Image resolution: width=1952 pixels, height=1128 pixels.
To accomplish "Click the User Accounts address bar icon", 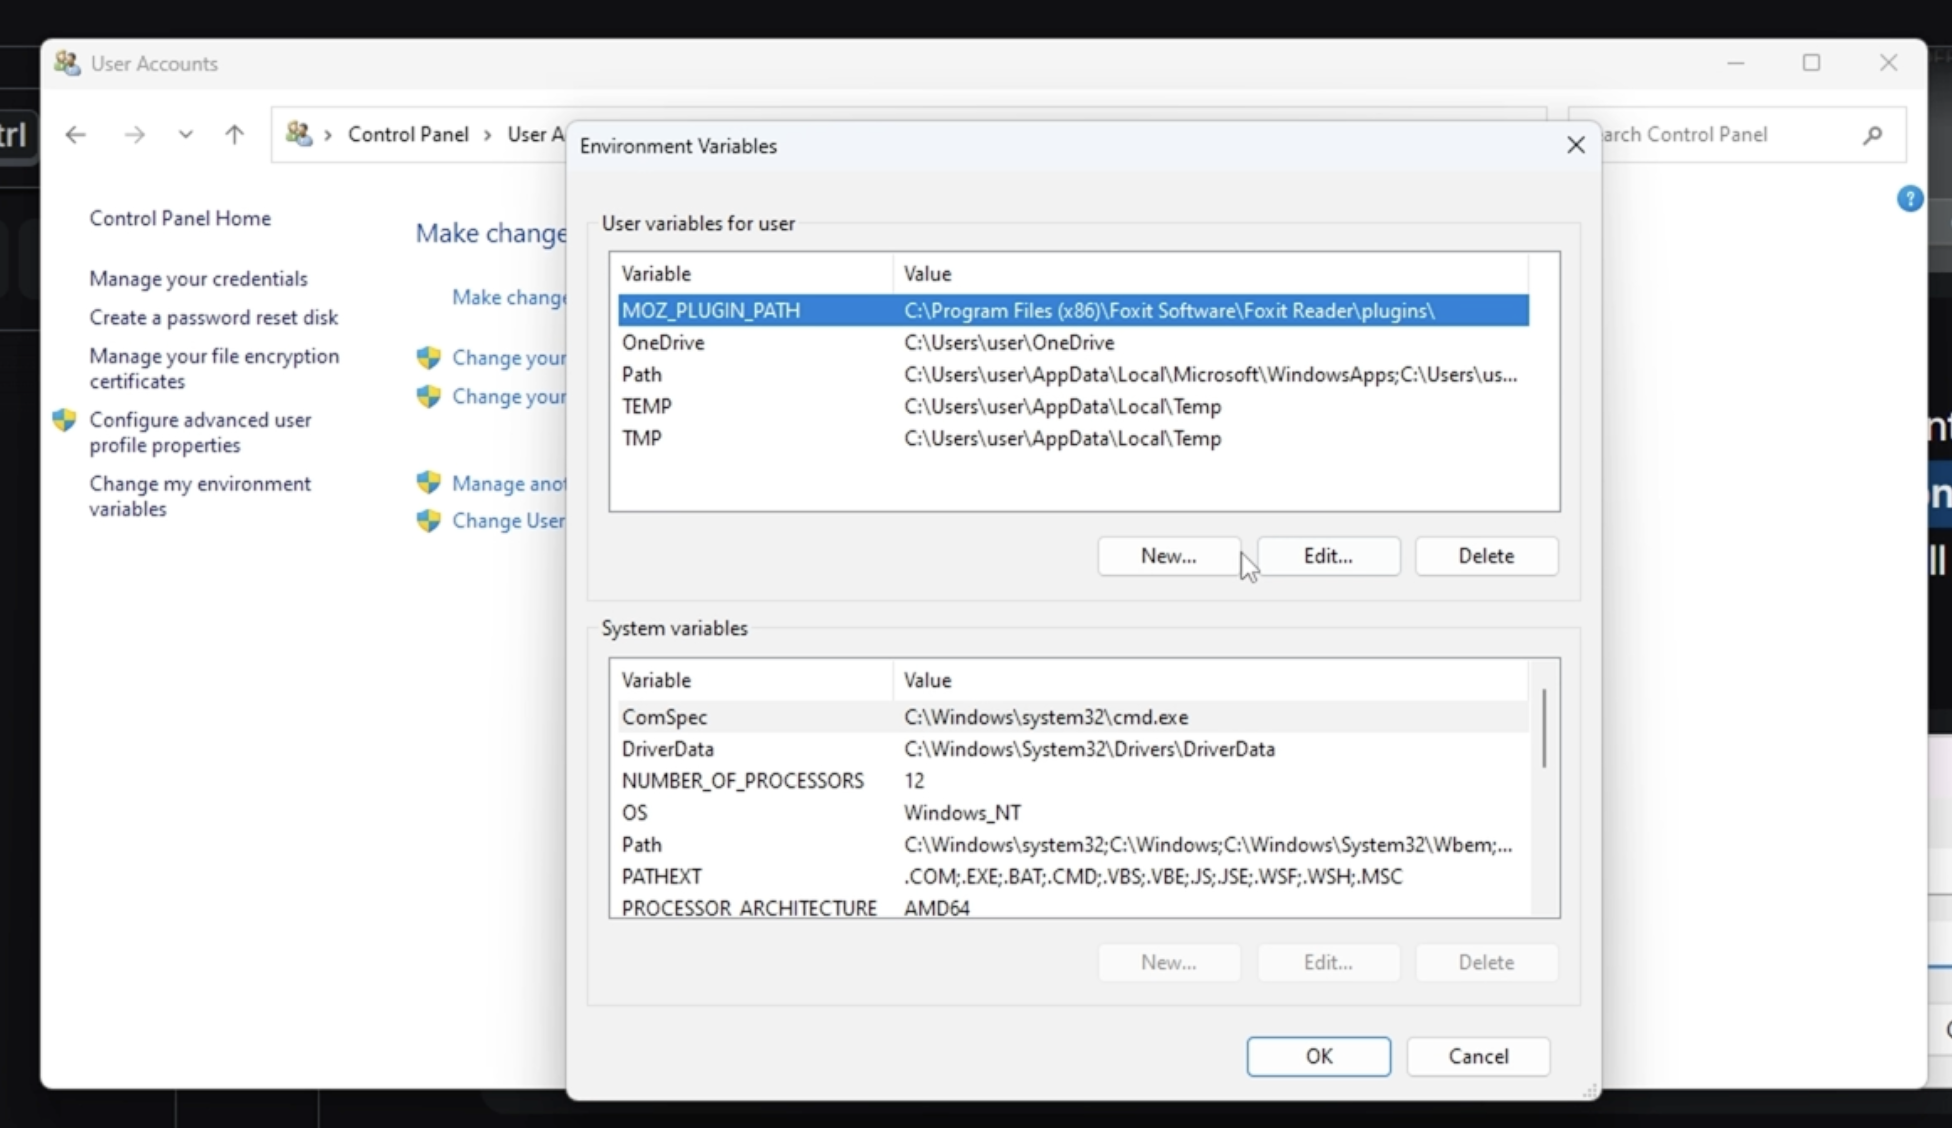I will click(x=298, y=134).
